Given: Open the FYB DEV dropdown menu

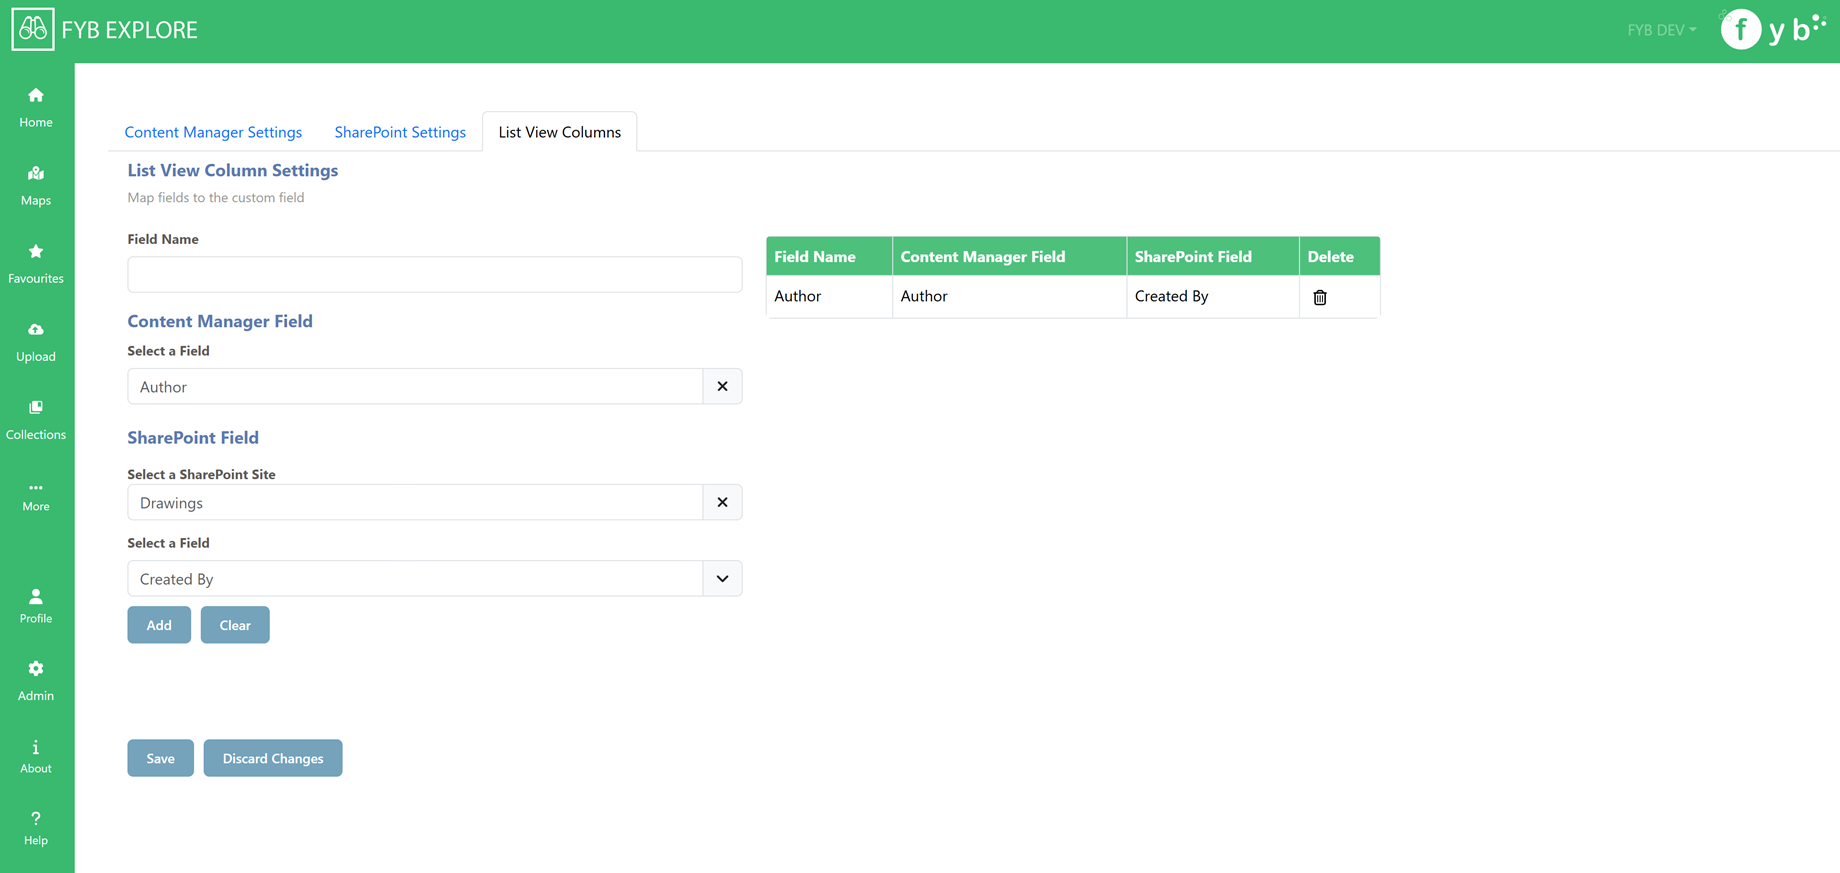Looking at the screenshot, I should (1661, 30).
